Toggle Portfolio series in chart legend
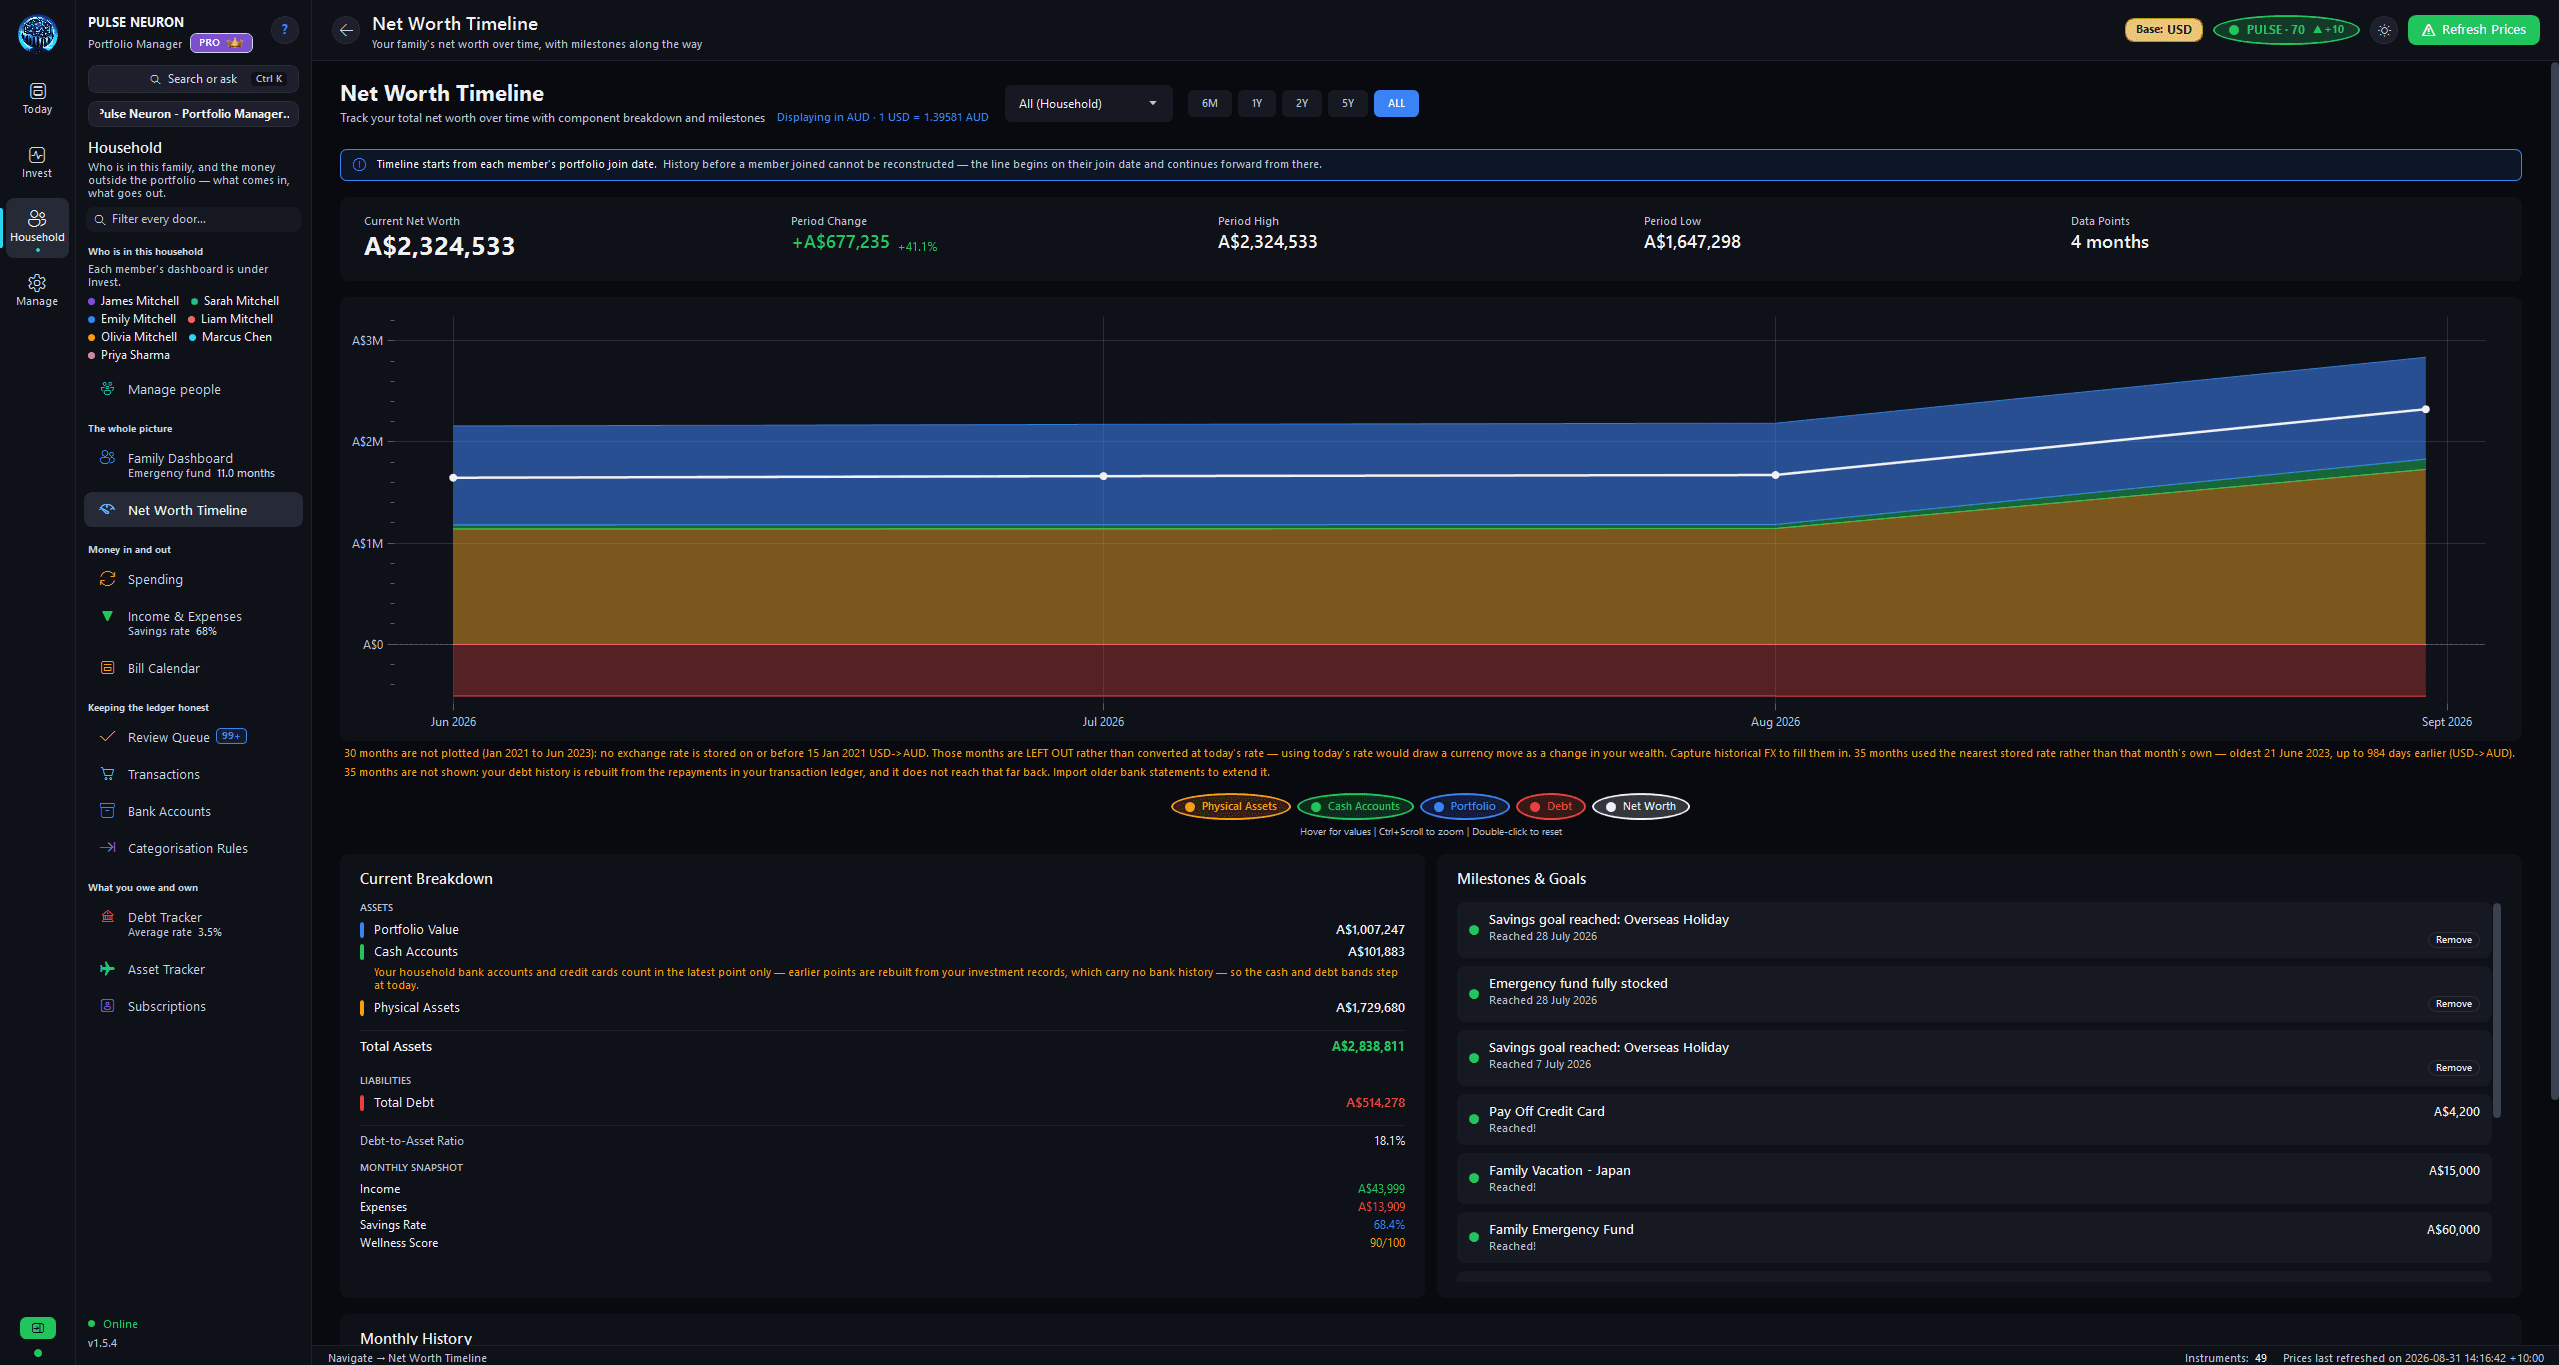Image resolution: width=2559 pixels, height=1365 pixels. pyautogui.click(x=1464, y=807)
